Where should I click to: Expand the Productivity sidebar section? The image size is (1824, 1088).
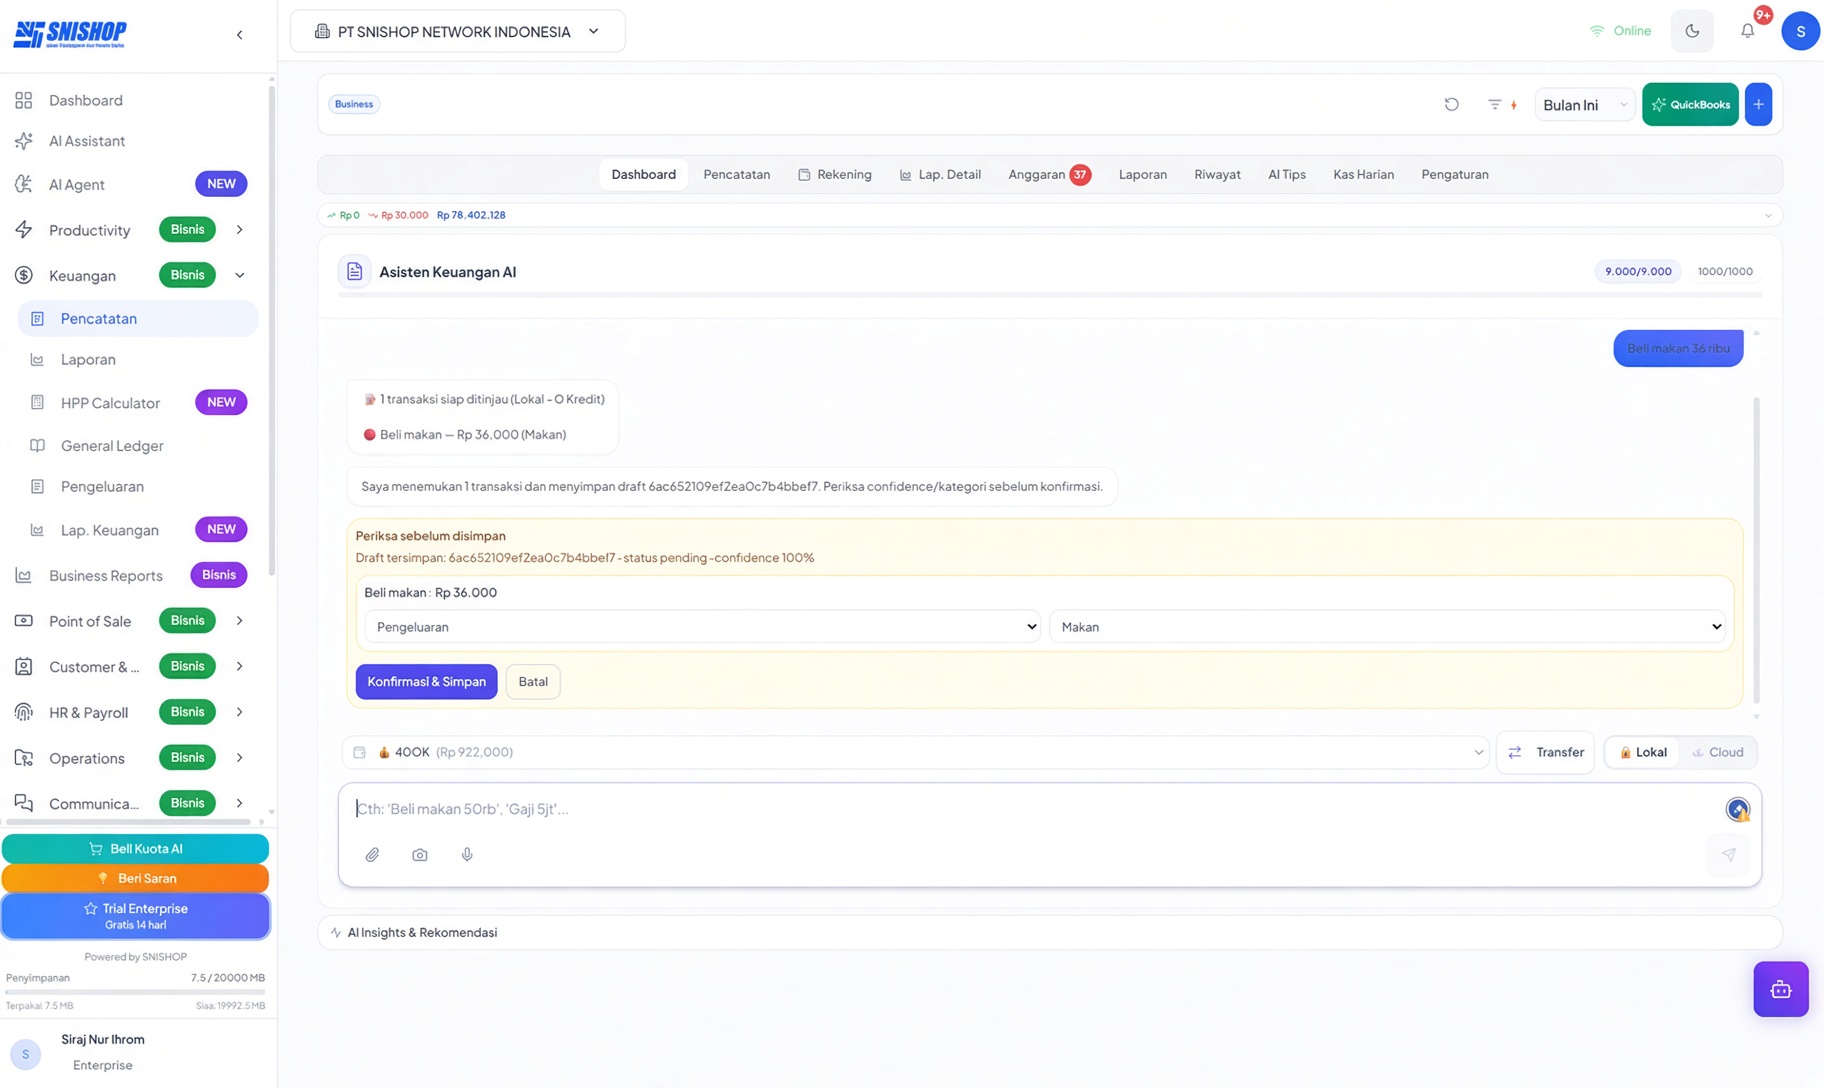pos(239,230)
